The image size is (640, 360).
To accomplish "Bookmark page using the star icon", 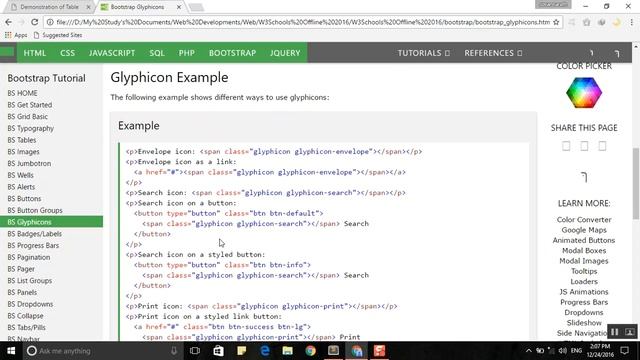I will 556,22.
